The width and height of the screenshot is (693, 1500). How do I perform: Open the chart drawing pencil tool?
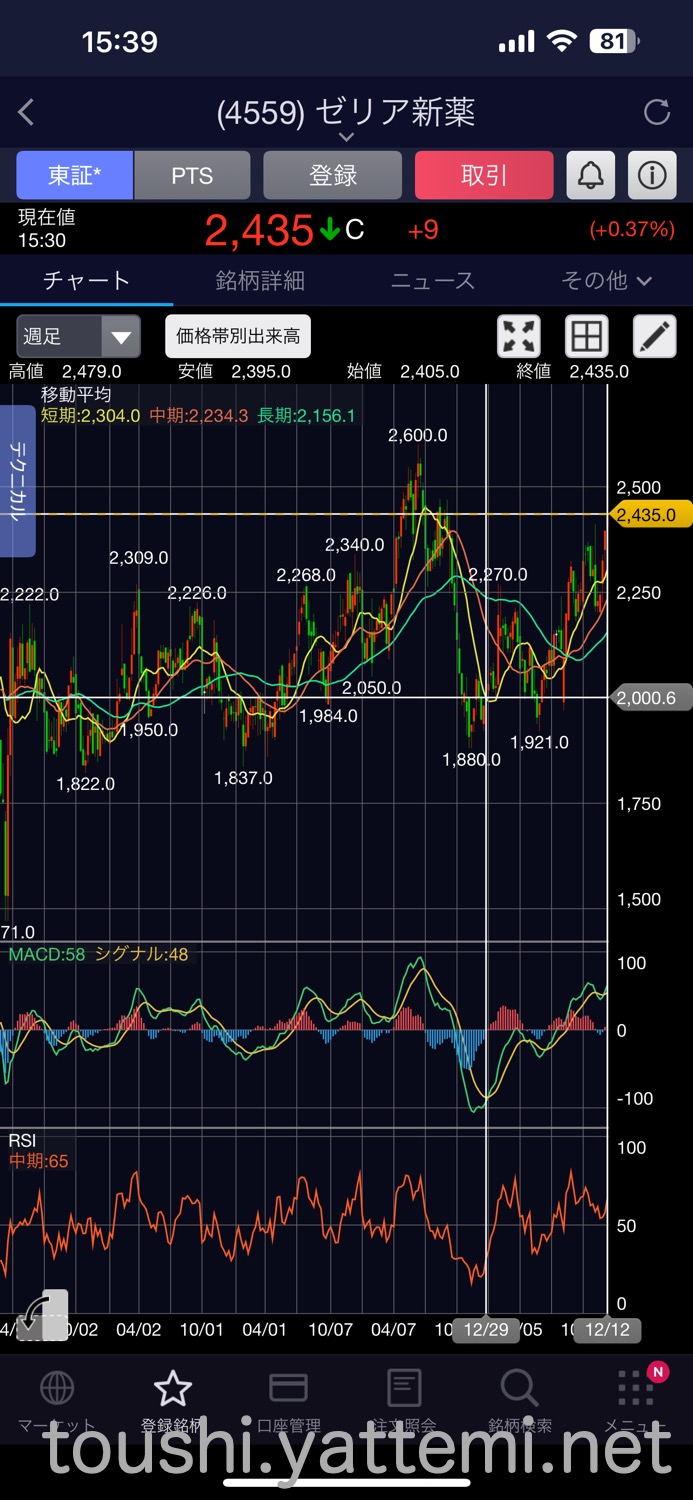click(655, 337)
